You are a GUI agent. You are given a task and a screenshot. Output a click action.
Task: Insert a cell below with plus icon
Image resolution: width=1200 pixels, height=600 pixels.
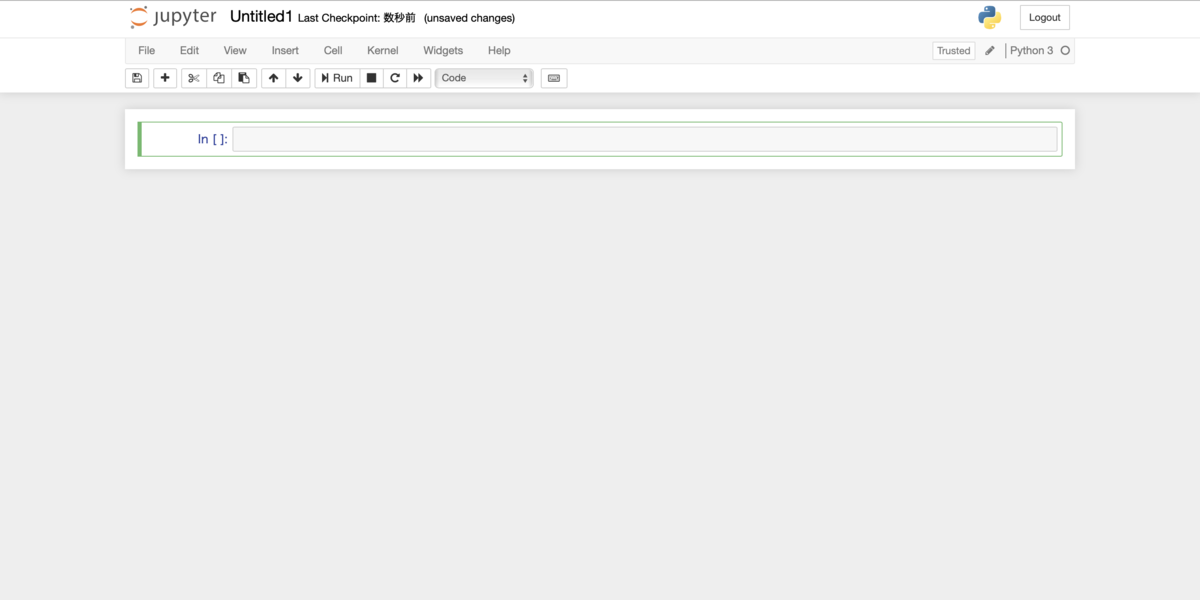point(165,78)
